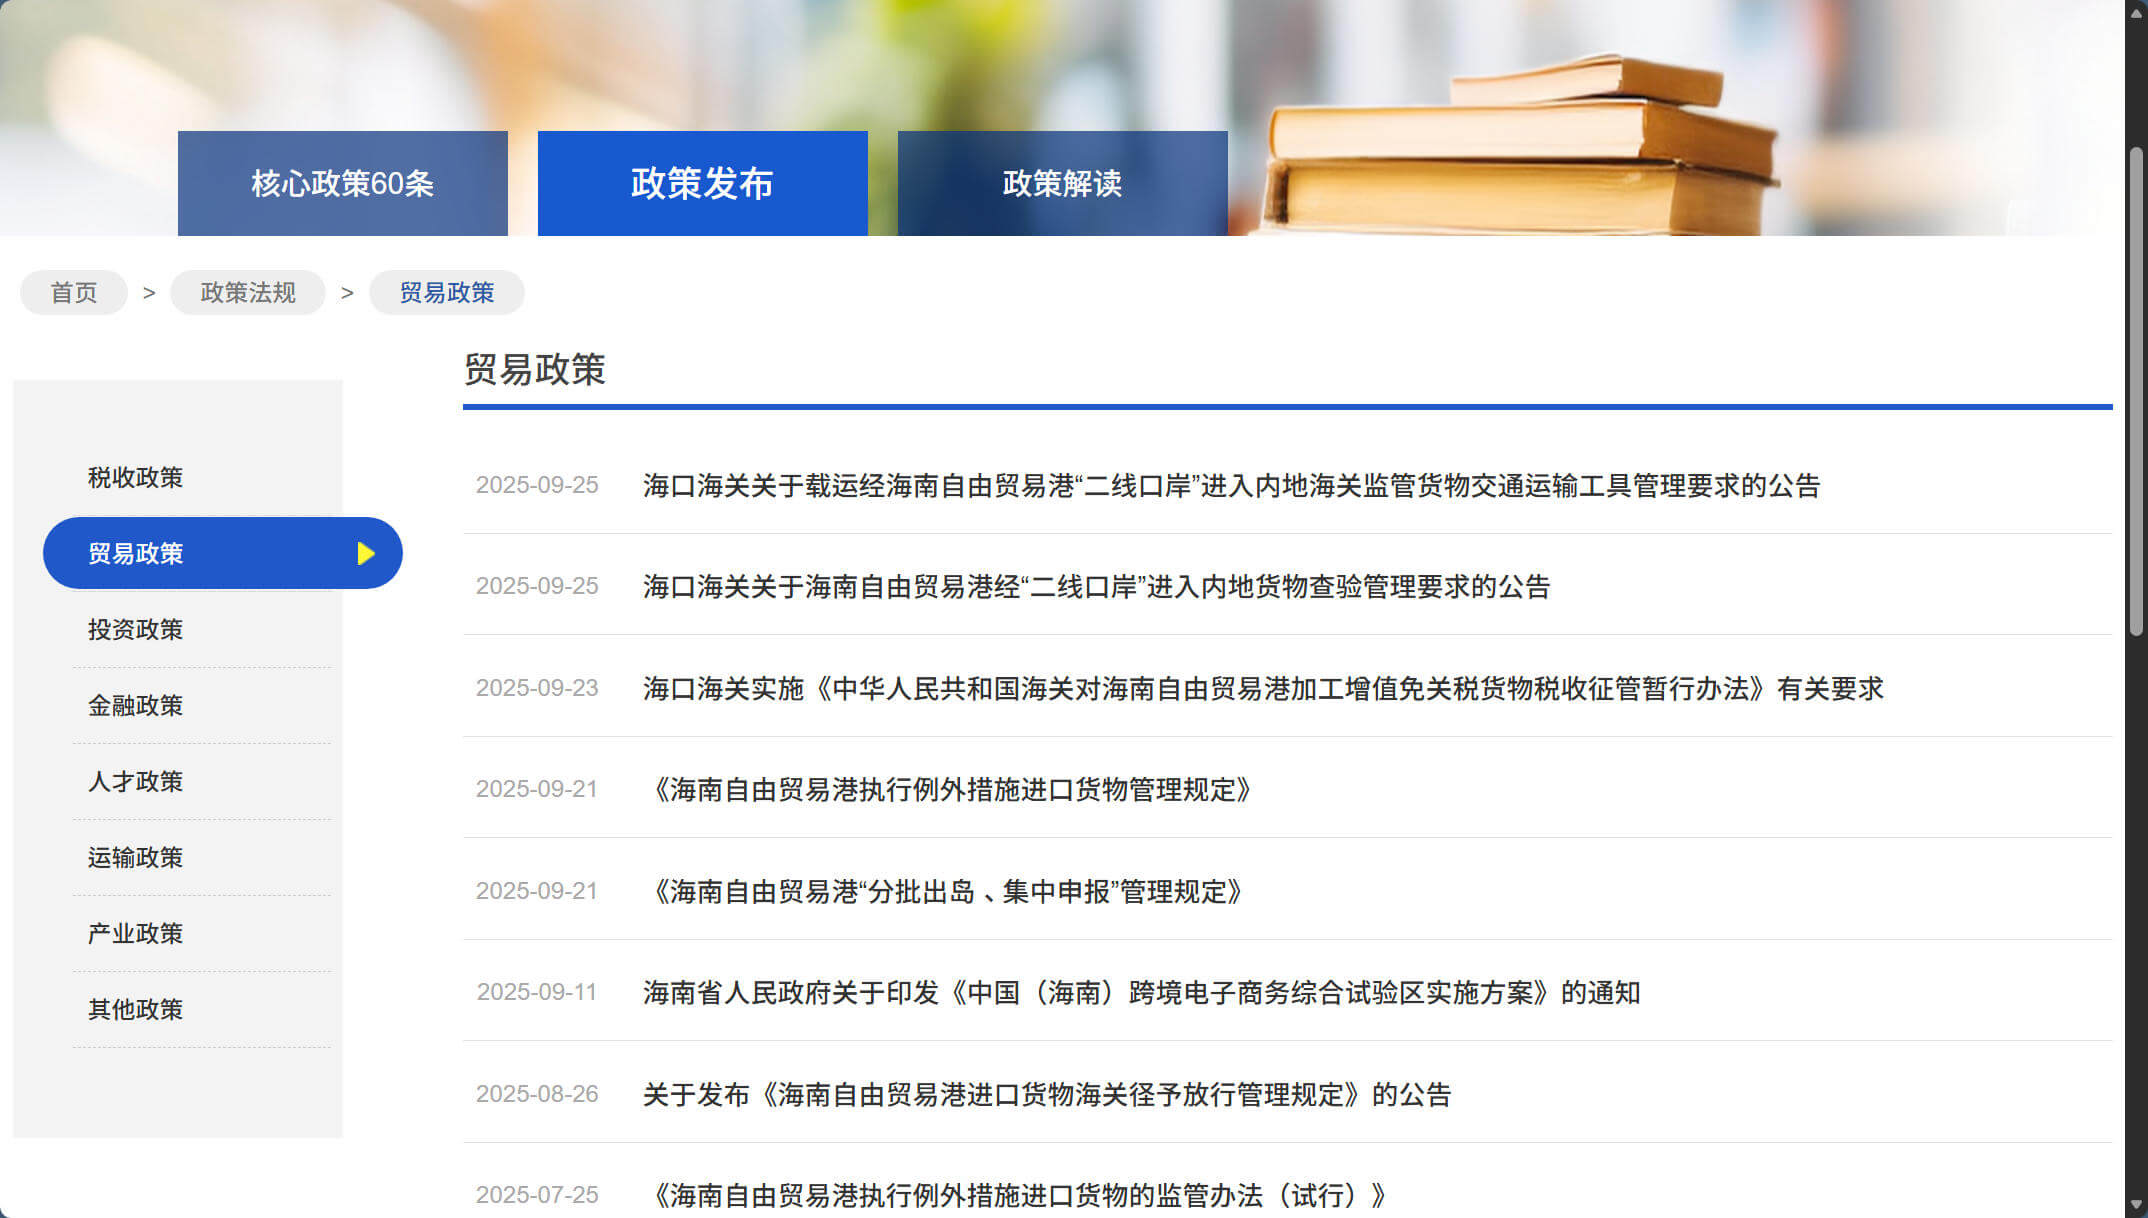Open the 核心政策60条 tab
2148x1218 pixels.
pos(342,184)
